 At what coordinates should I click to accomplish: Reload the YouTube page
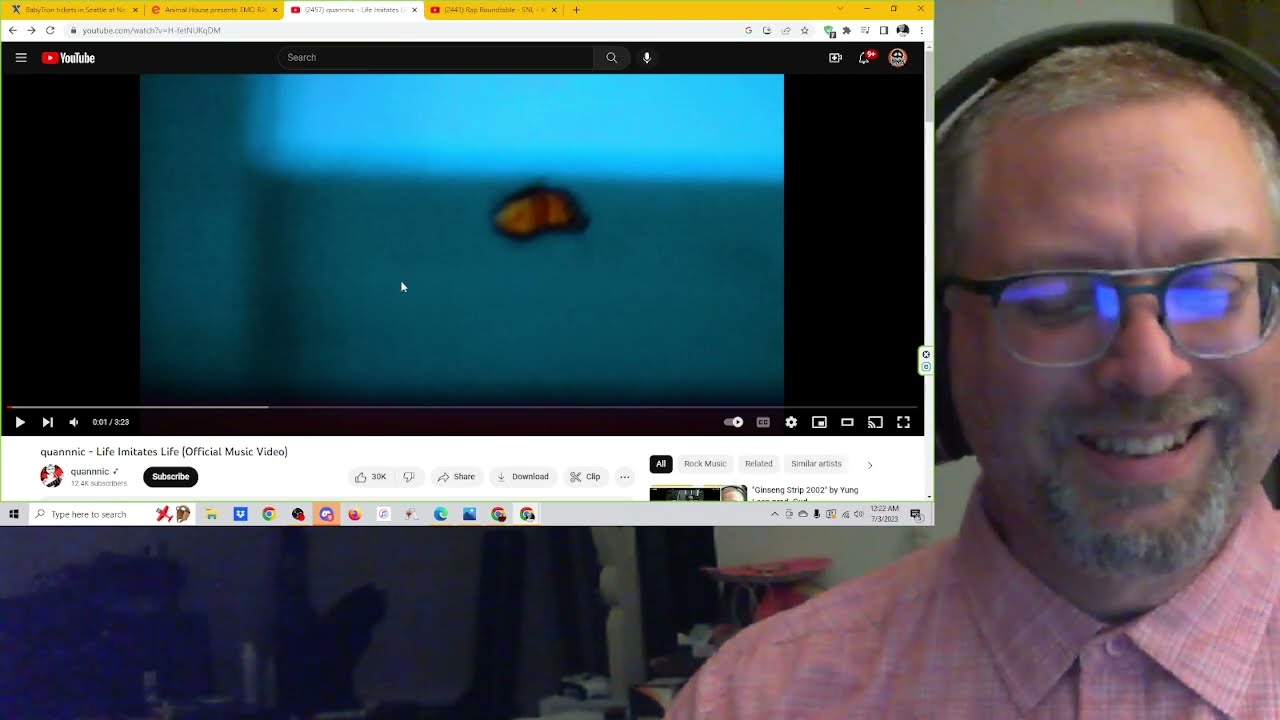(x=50, y=31)
